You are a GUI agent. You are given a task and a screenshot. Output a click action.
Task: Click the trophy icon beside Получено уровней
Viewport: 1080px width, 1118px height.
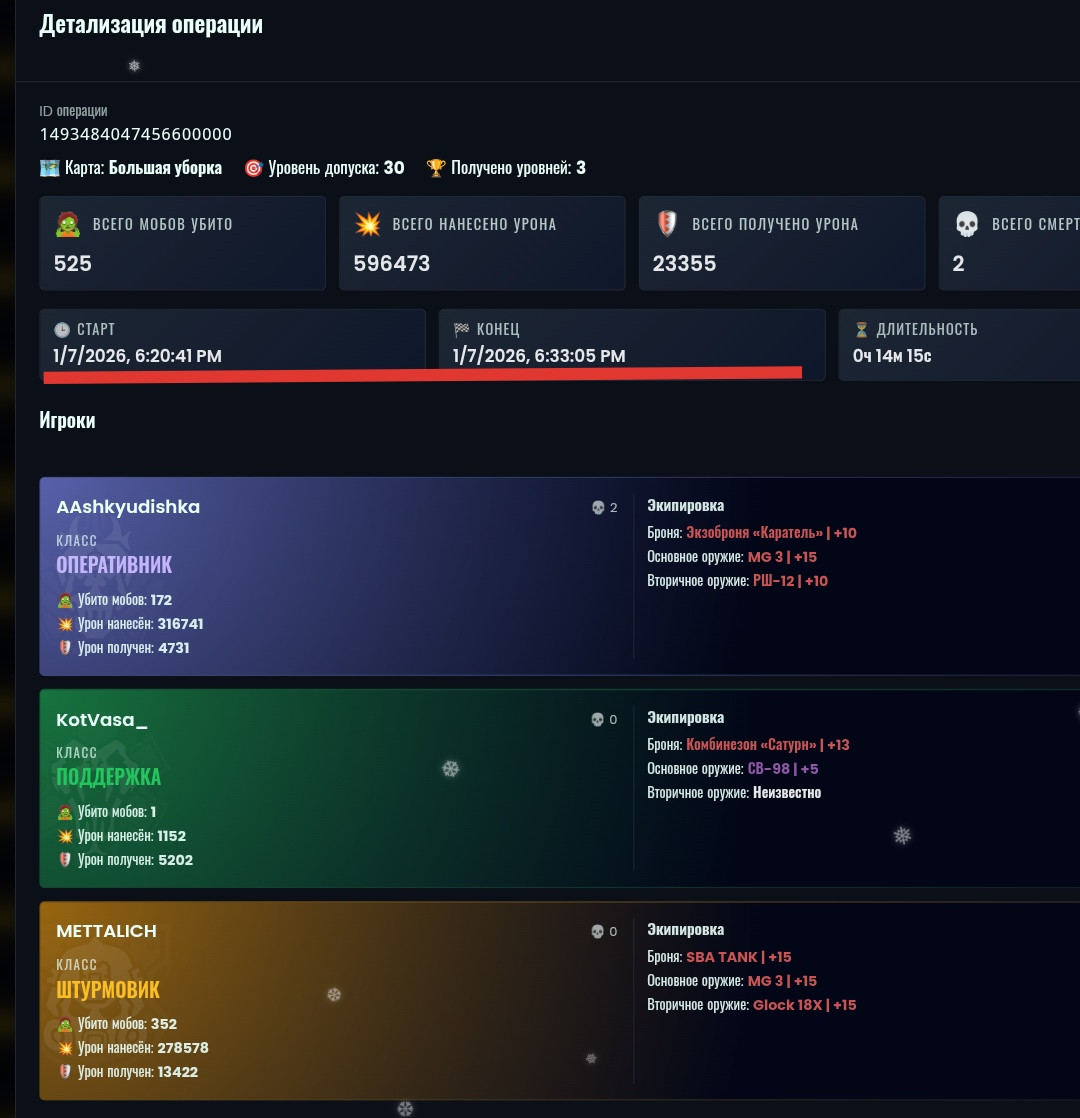click(436, 168)
